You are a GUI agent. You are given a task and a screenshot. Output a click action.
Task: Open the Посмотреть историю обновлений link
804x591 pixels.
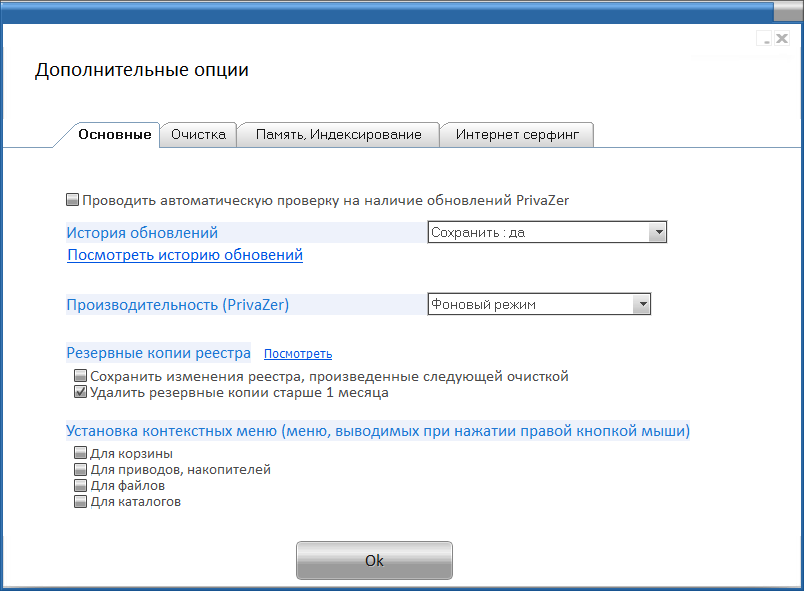185,255
